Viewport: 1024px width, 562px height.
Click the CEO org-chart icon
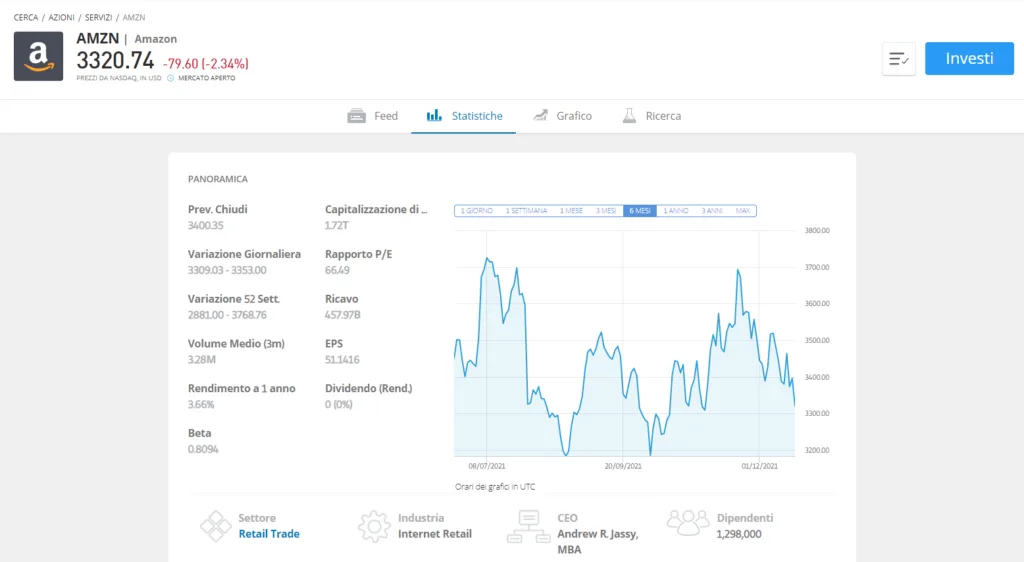528,527
